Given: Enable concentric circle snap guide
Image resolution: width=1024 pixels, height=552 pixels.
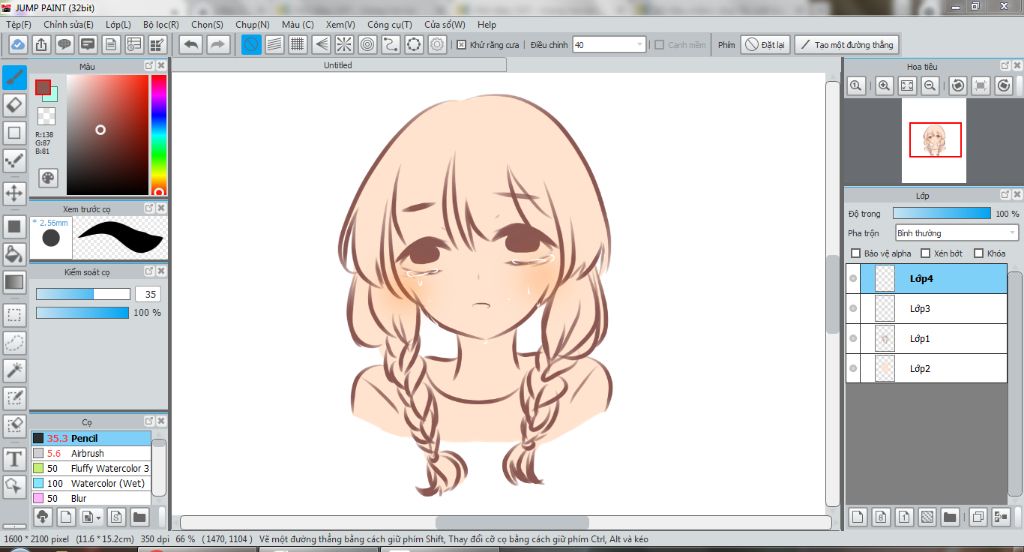Looking at the screenshot, I should click(368, 44).
